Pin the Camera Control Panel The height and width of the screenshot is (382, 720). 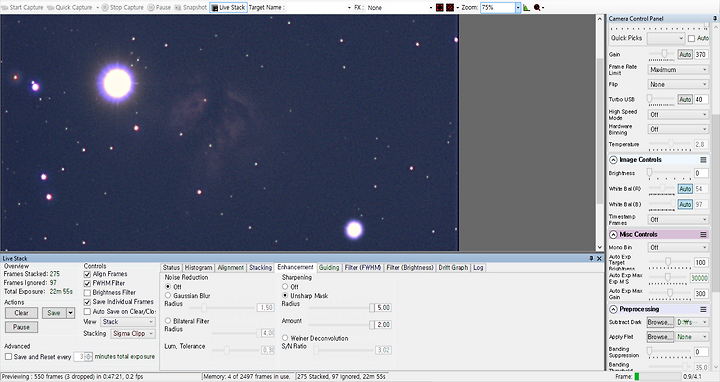(x=715, y=18)
